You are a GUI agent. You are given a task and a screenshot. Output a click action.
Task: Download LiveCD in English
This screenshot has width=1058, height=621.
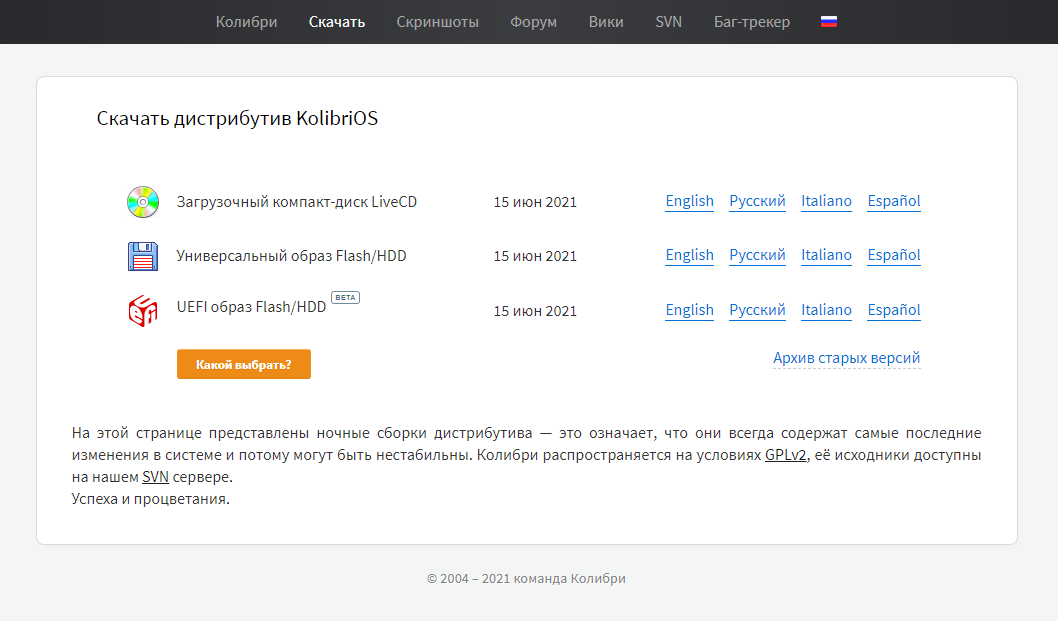[x=689, y=201]
